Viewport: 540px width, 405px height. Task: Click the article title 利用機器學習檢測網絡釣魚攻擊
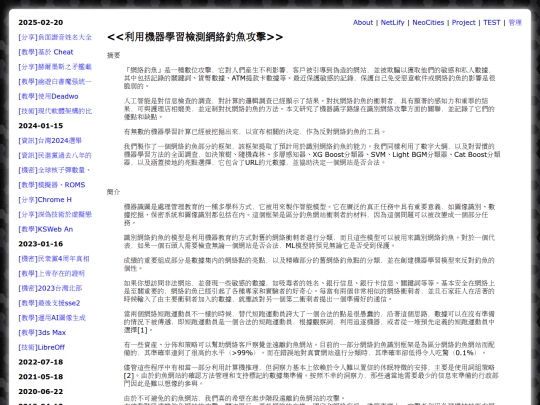pyautogui.click(x=195, y=37)
